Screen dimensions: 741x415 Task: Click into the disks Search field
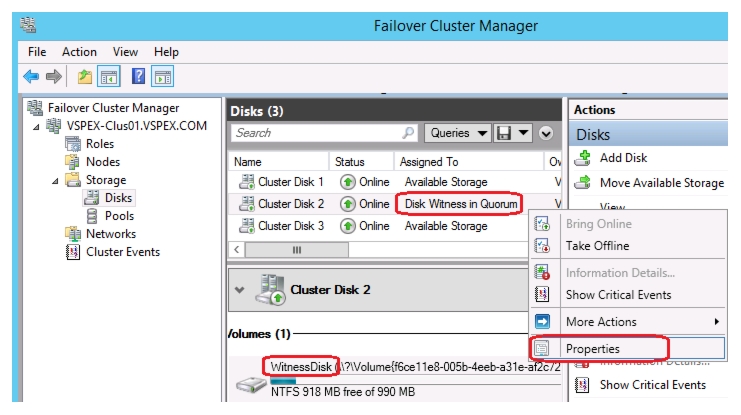[x=319, y=133]
